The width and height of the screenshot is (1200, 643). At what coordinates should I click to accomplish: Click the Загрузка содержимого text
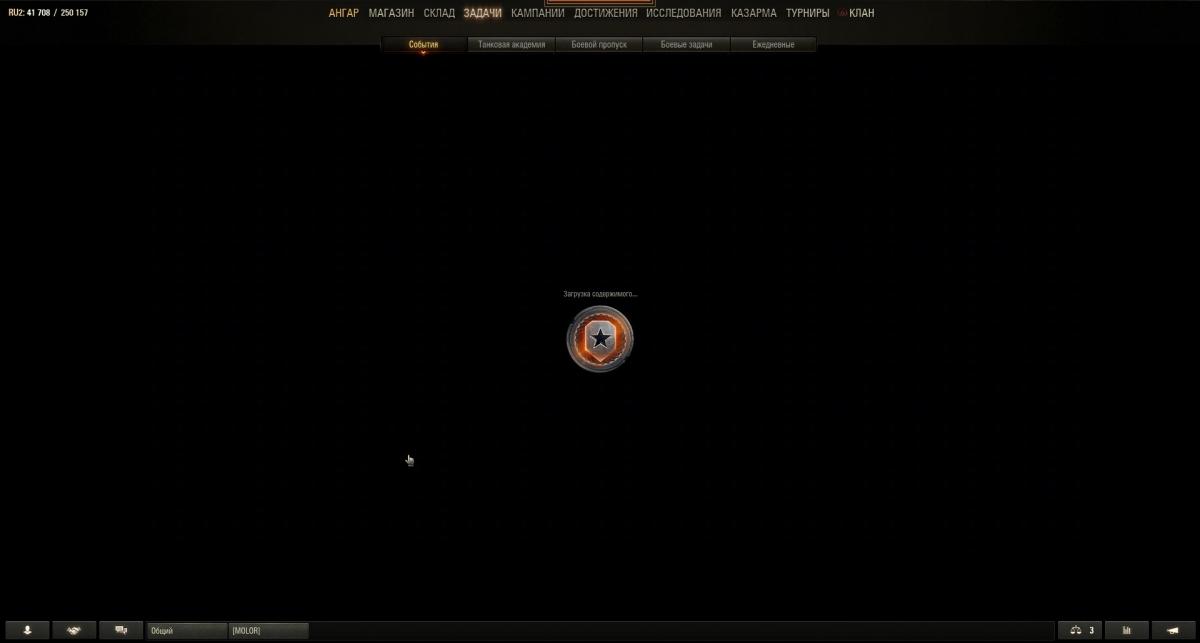point(600,294)
